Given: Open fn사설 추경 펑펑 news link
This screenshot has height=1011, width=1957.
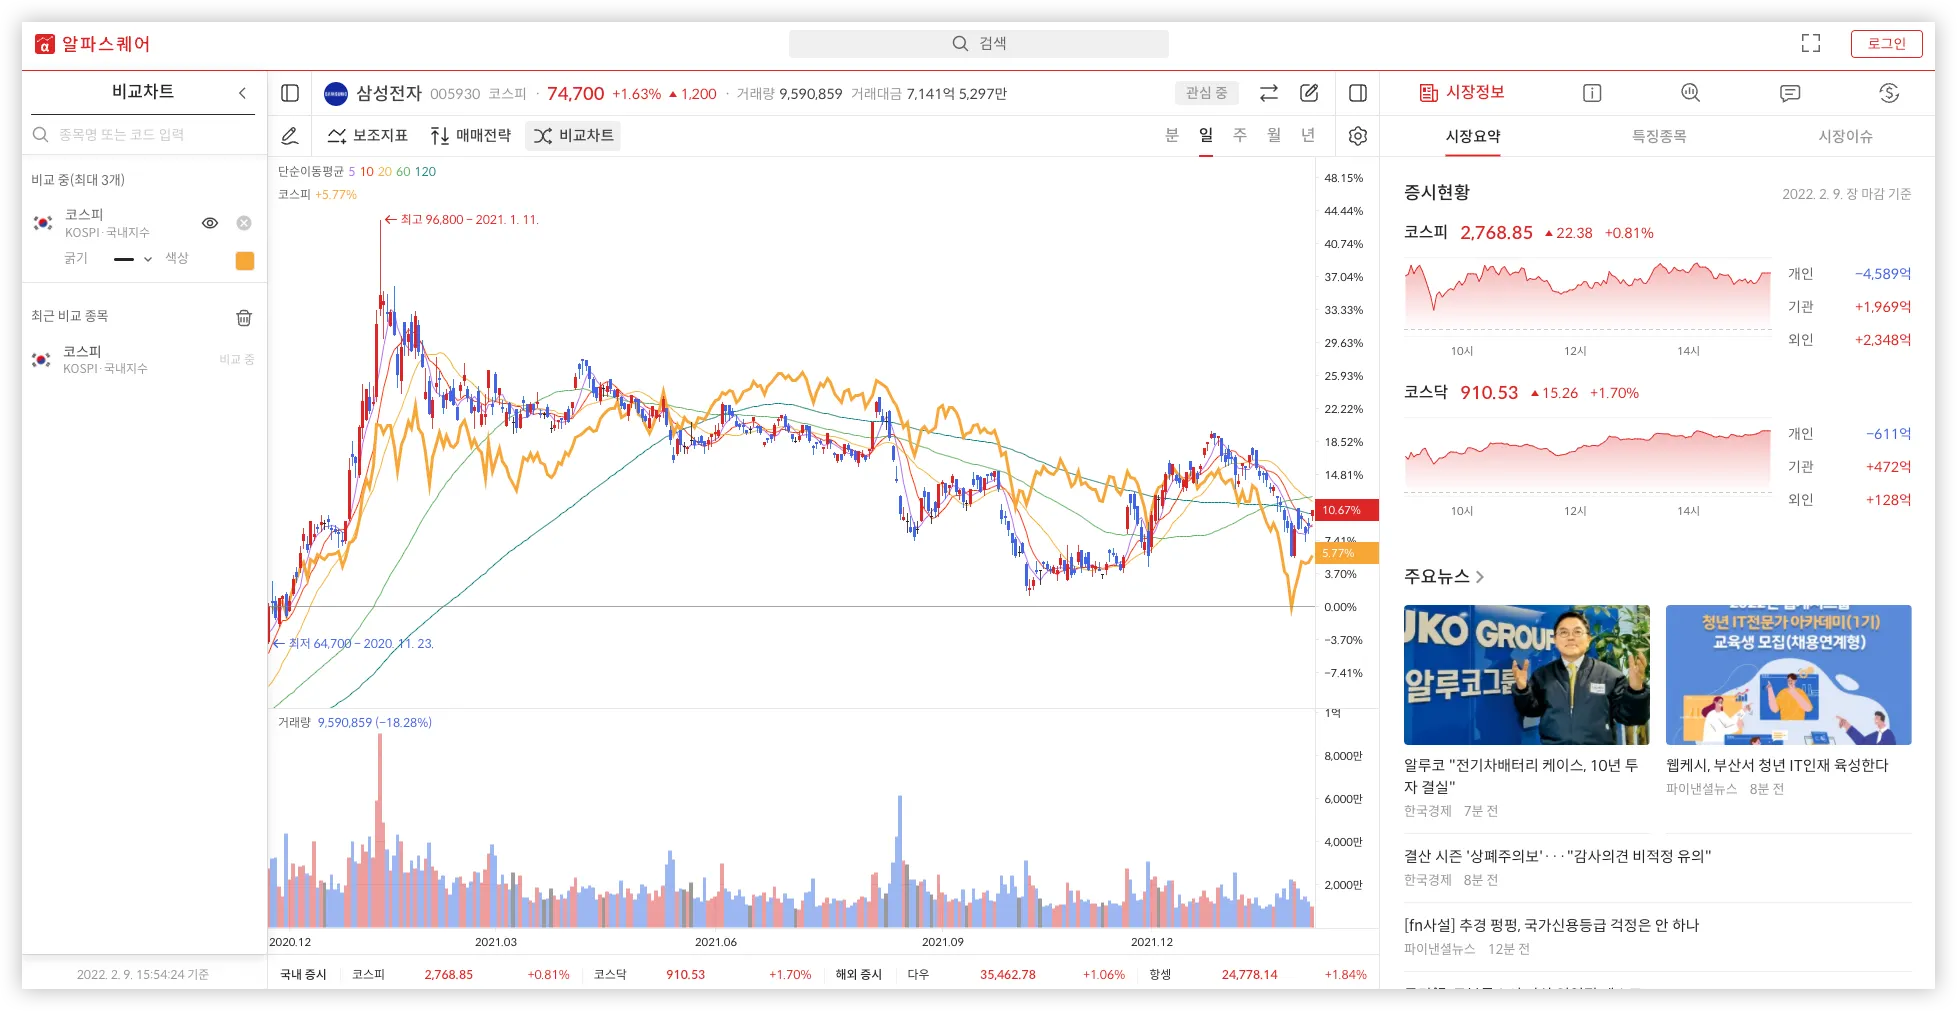Looking at the screenshot, I should 1551,925.
